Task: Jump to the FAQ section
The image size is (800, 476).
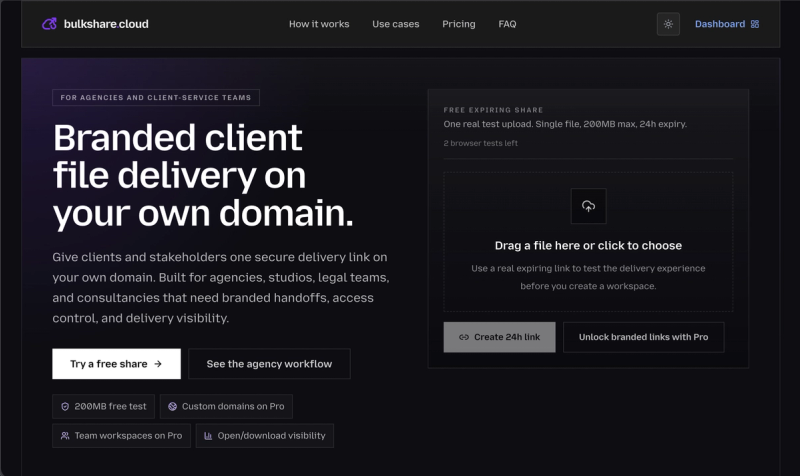Action: point(507,24)
